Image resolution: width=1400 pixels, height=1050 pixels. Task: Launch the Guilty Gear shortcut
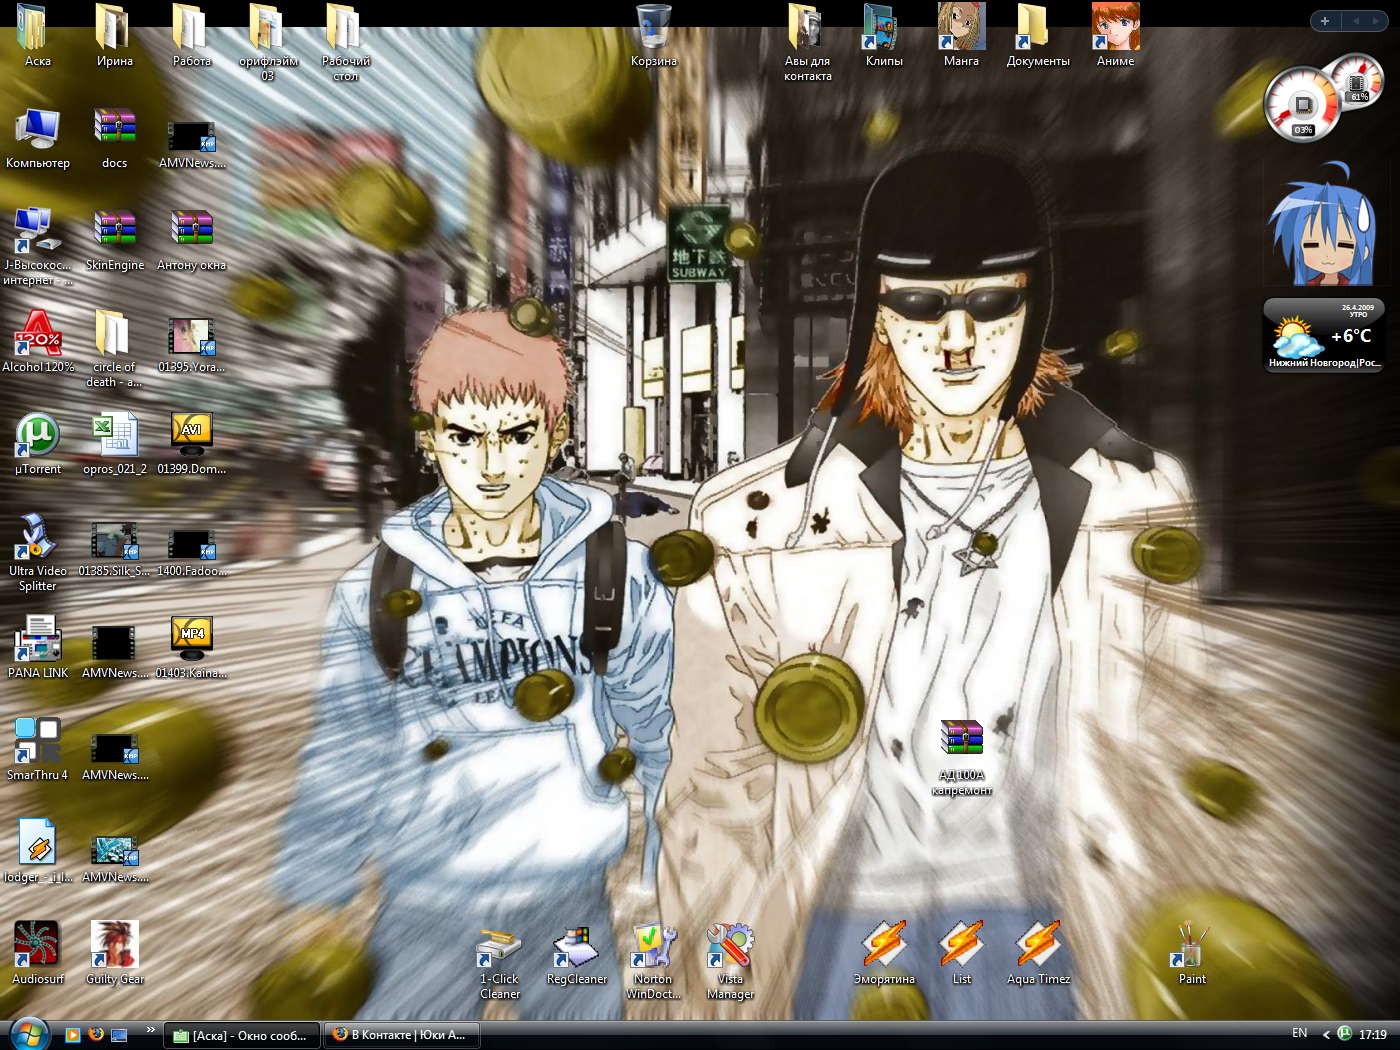pyautogui.click(x=114, y=946)
